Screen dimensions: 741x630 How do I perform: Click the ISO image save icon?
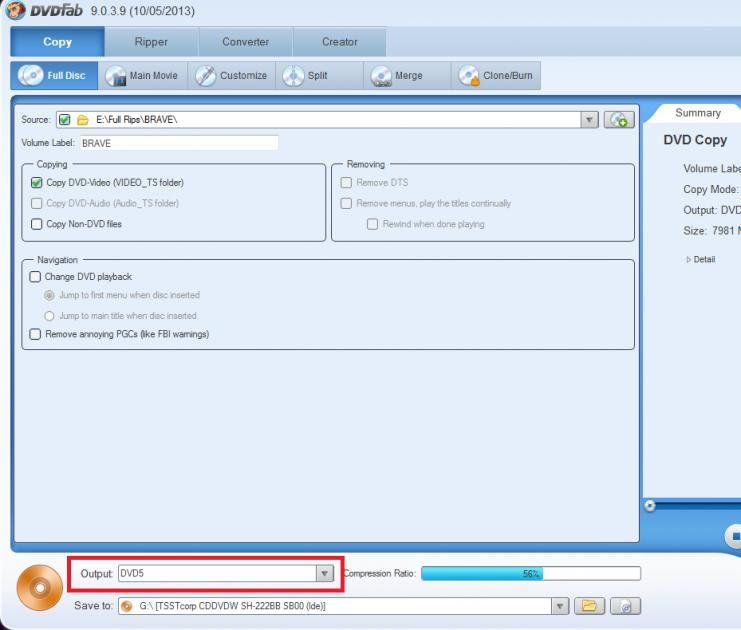625,606
